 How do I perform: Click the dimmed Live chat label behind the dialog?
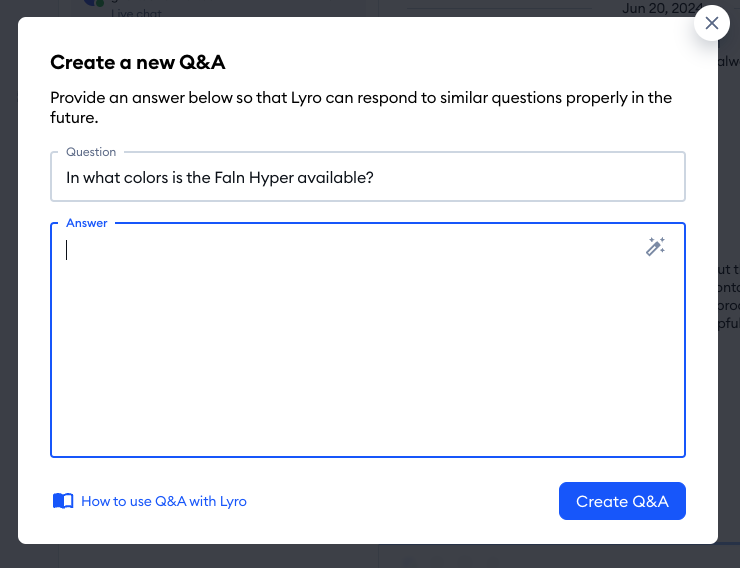(136, 14)
